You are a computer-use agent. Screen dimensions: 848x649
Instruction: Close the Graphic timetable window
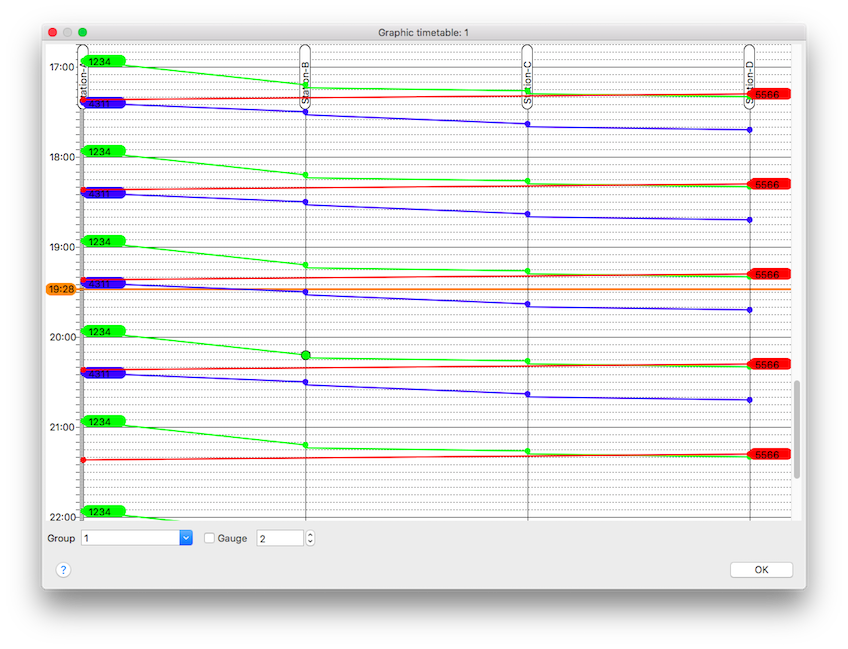coord(53,32)
